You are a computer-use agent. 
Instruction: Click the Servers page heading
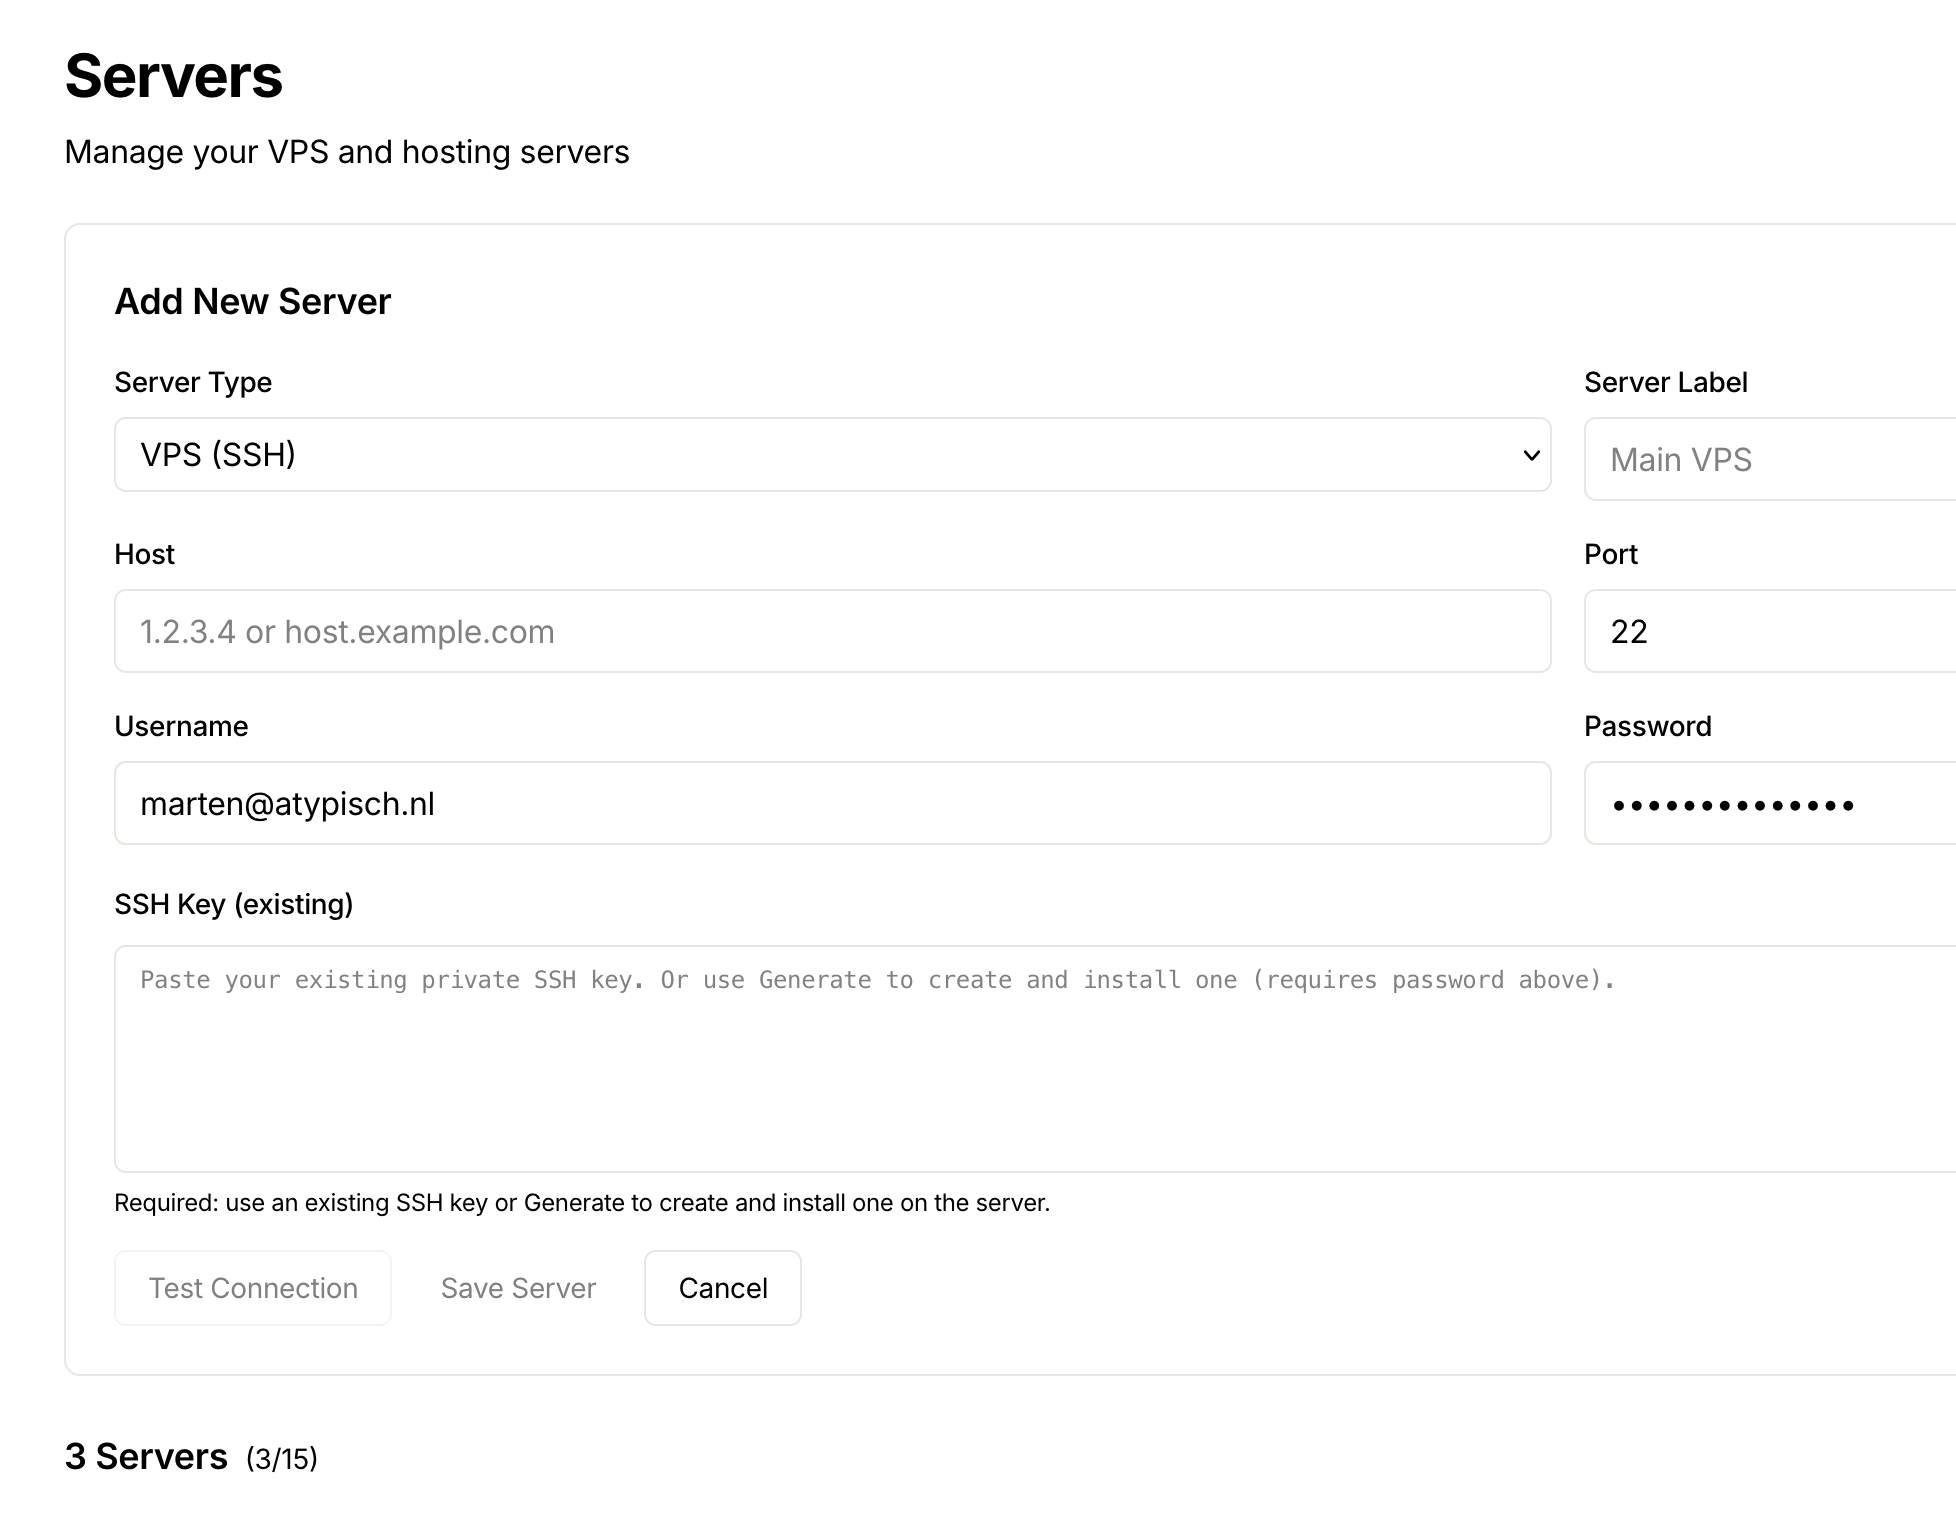click(x=173, y=76)
